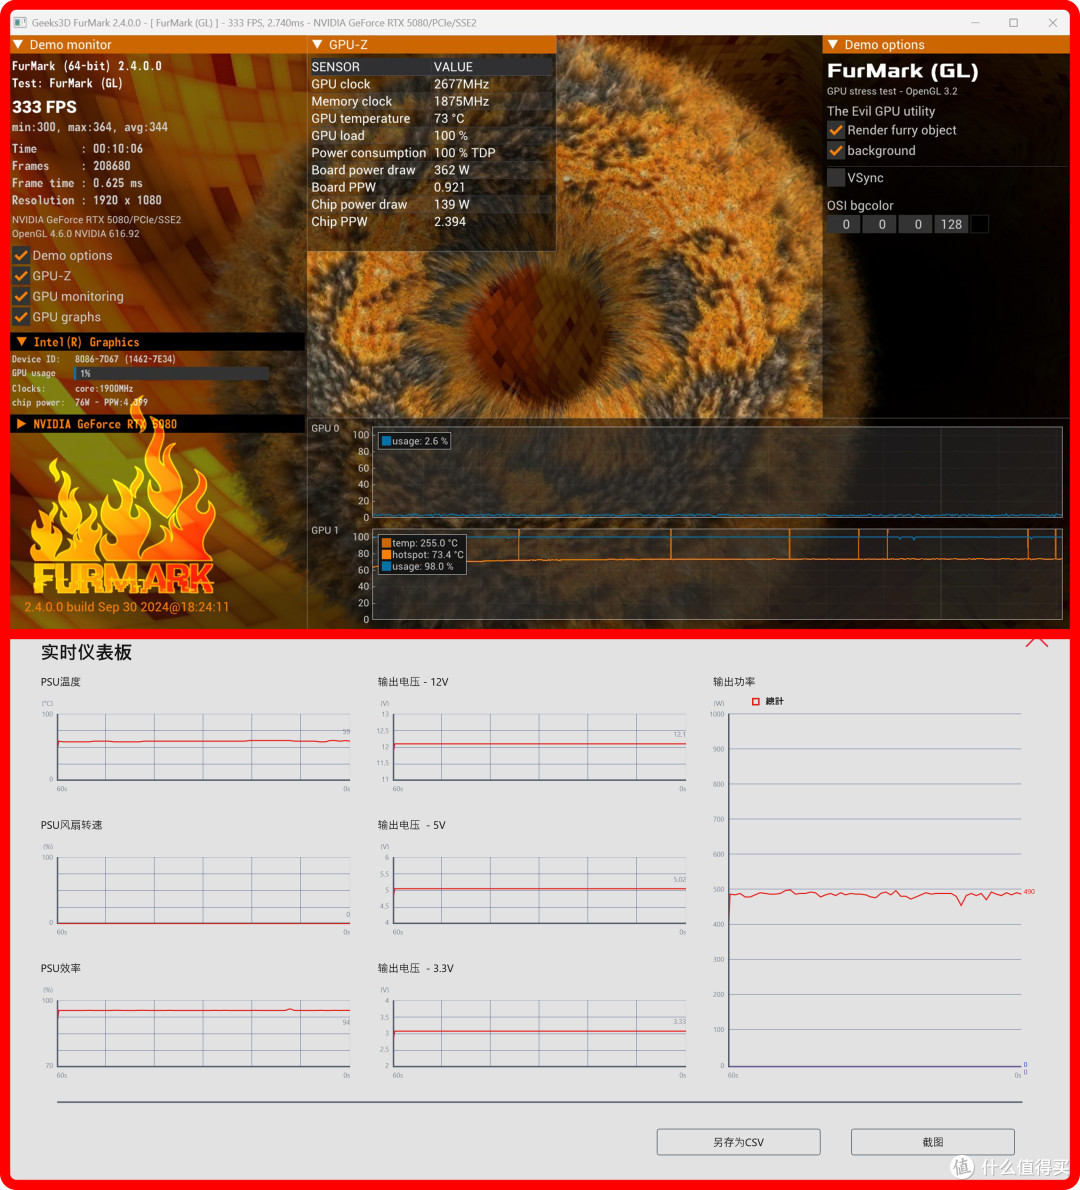Viewport: 1080px width, 1190px height.
Task: Click the PSU效率 chart
Action: pos(203,1034)
